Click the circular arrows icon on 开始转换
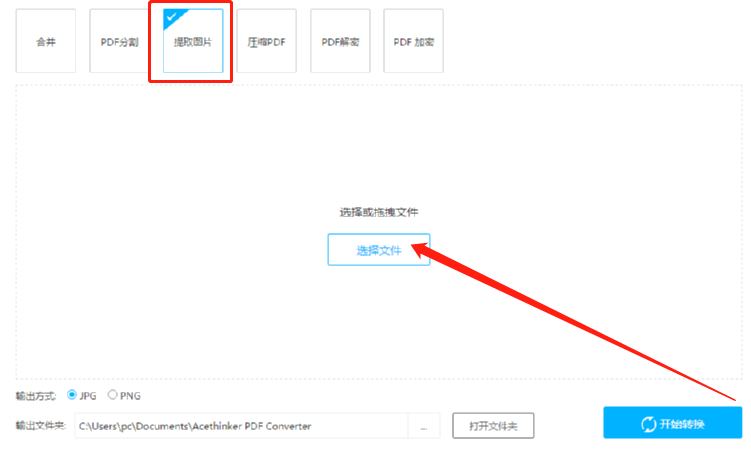This screenshot has width=751, height=449. click(649, 424)
